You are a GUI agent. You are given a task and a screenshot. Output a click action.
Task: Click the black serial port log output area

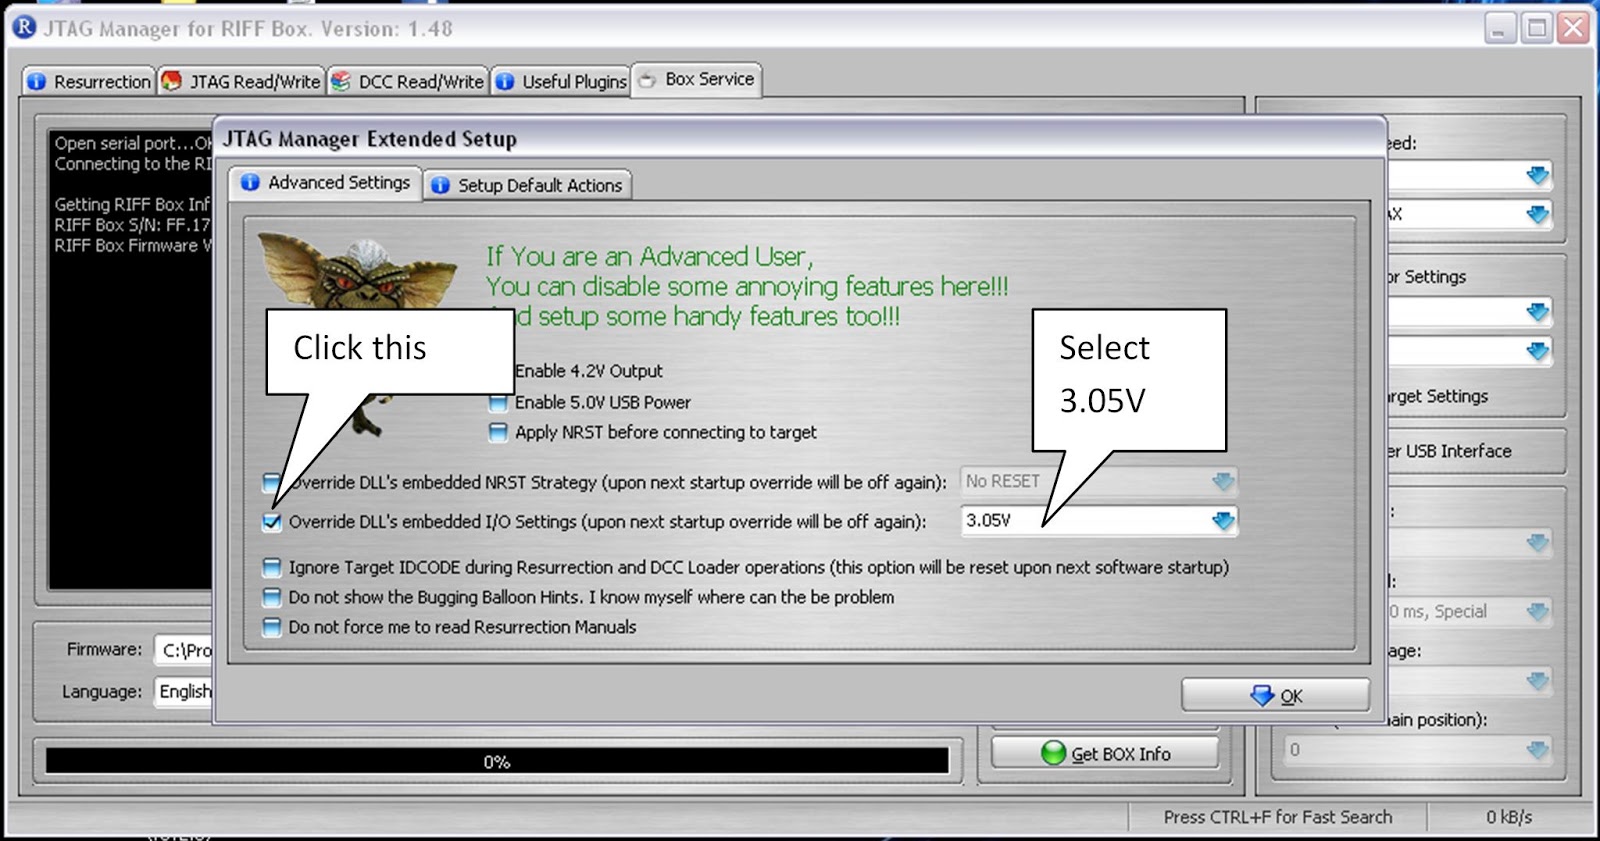point(131,360)
